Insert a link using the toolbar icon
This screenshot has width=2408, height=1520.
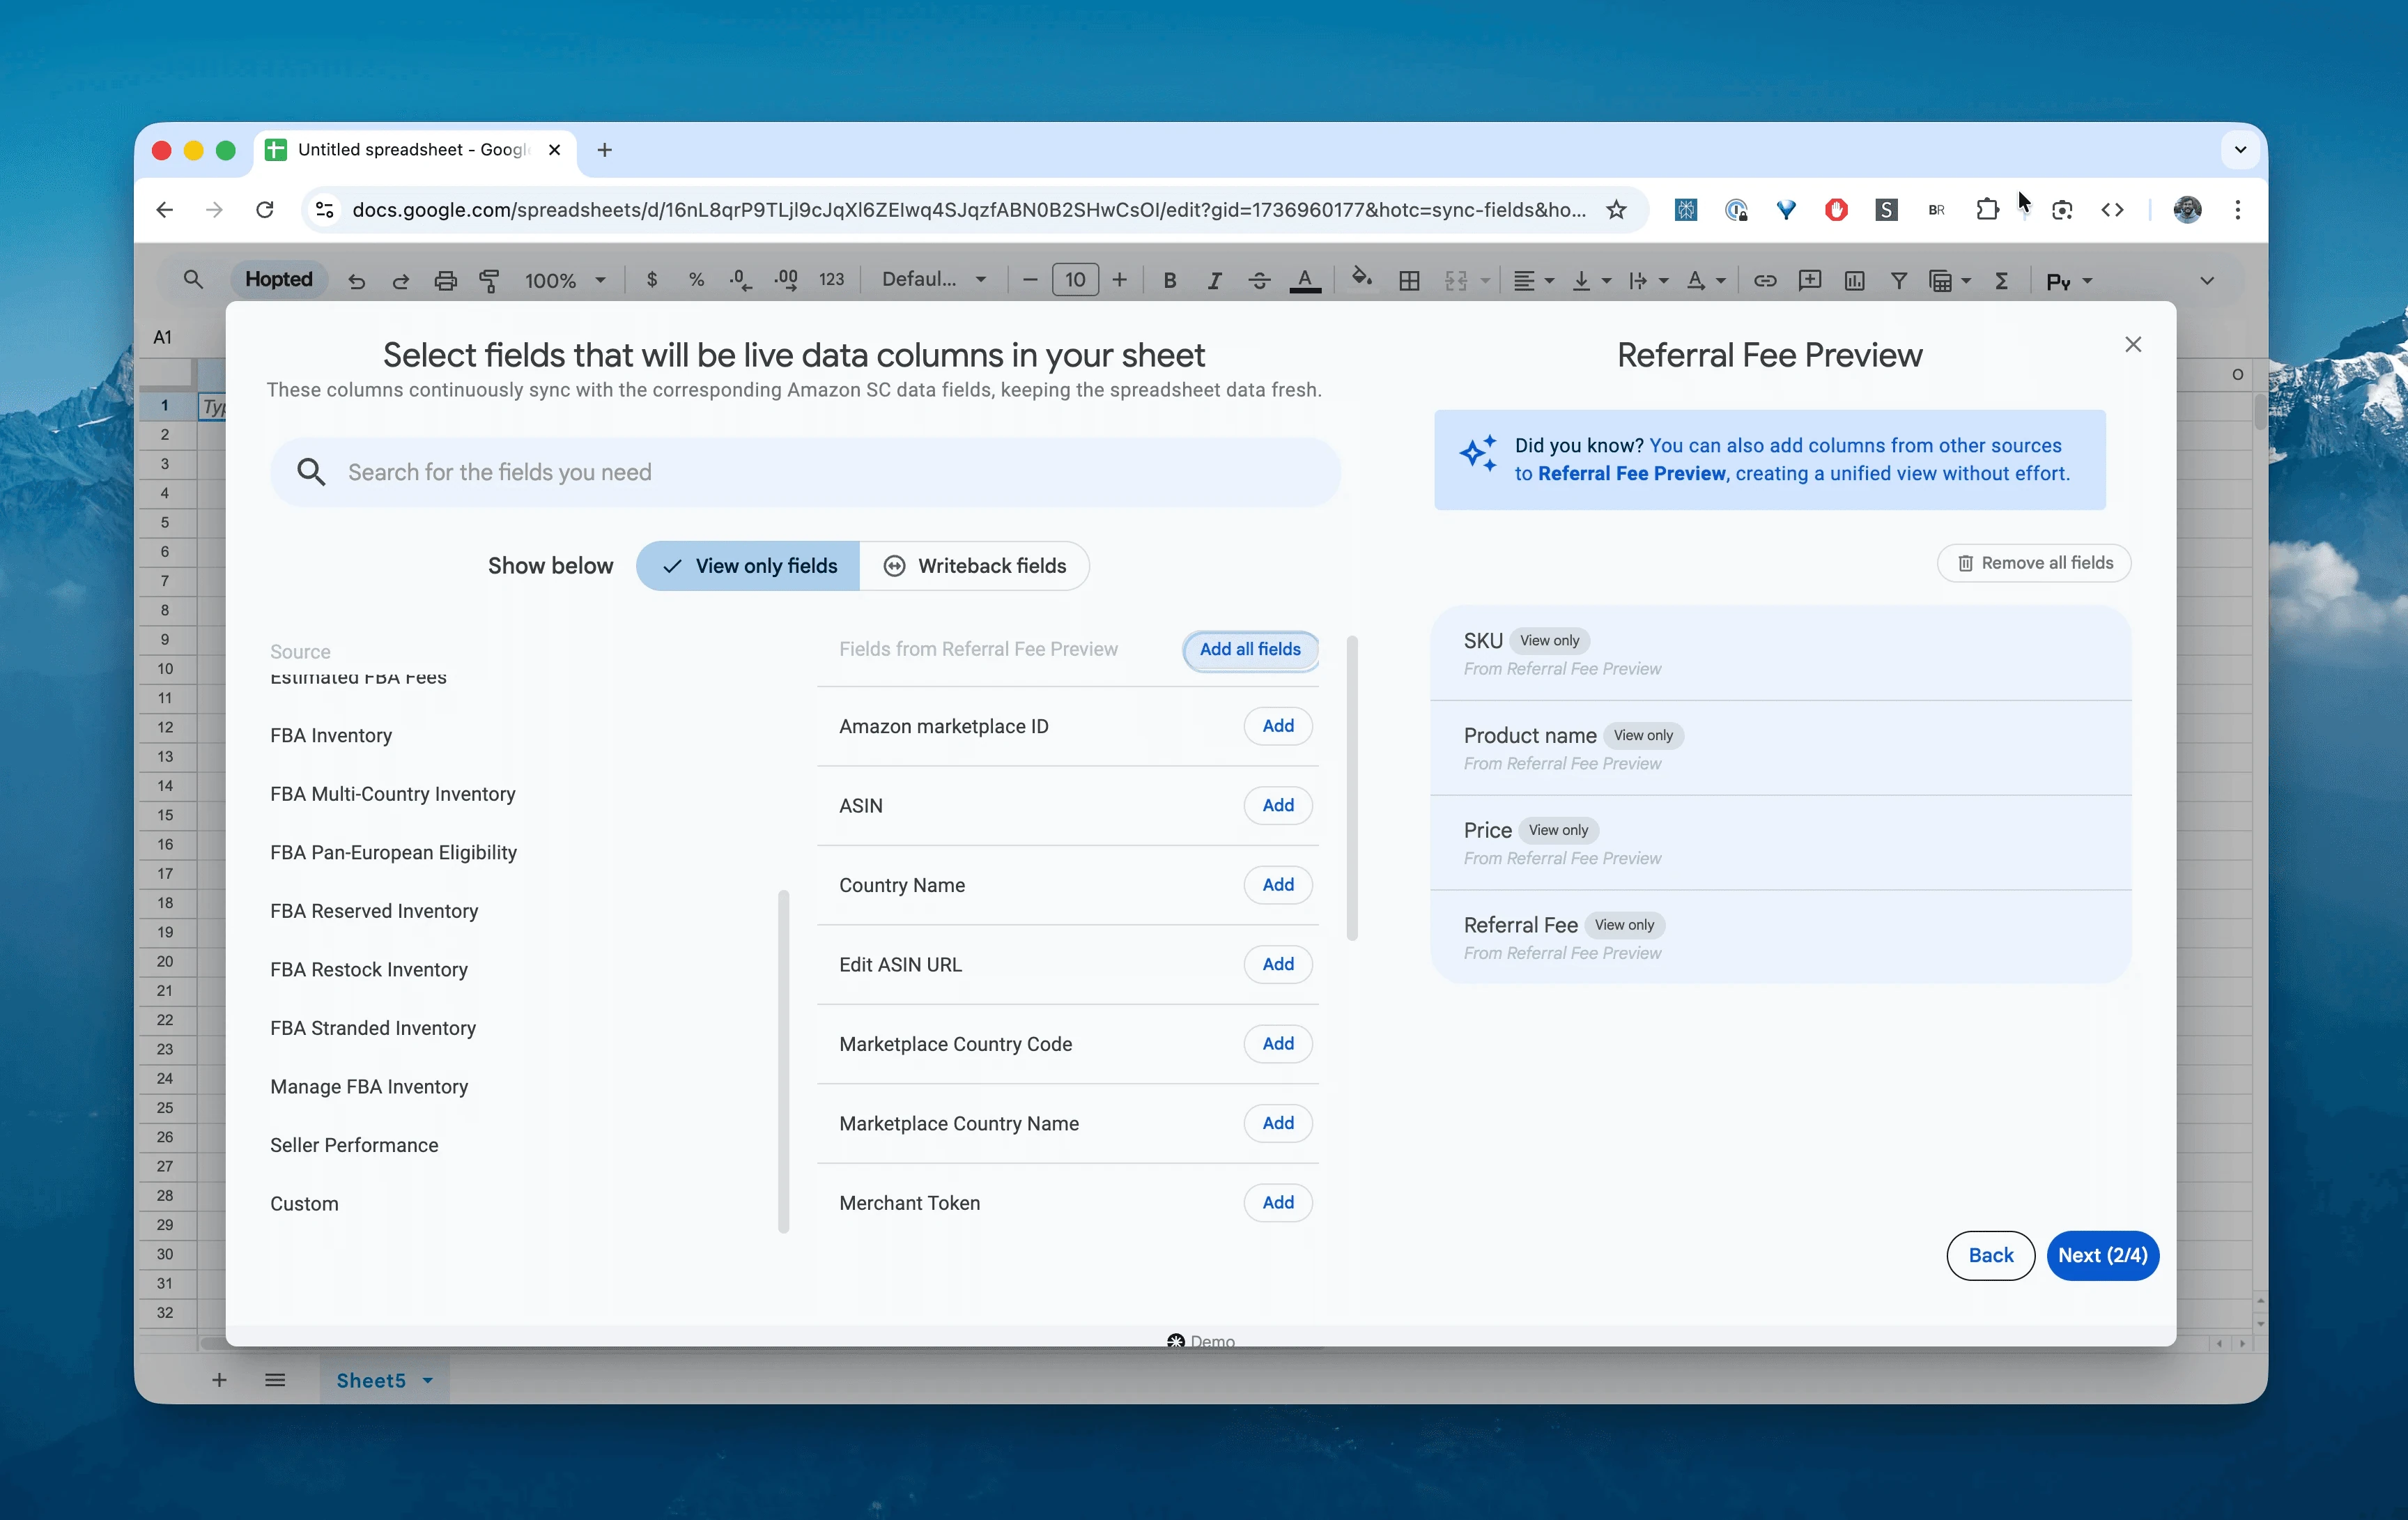tap(1765, 281)
